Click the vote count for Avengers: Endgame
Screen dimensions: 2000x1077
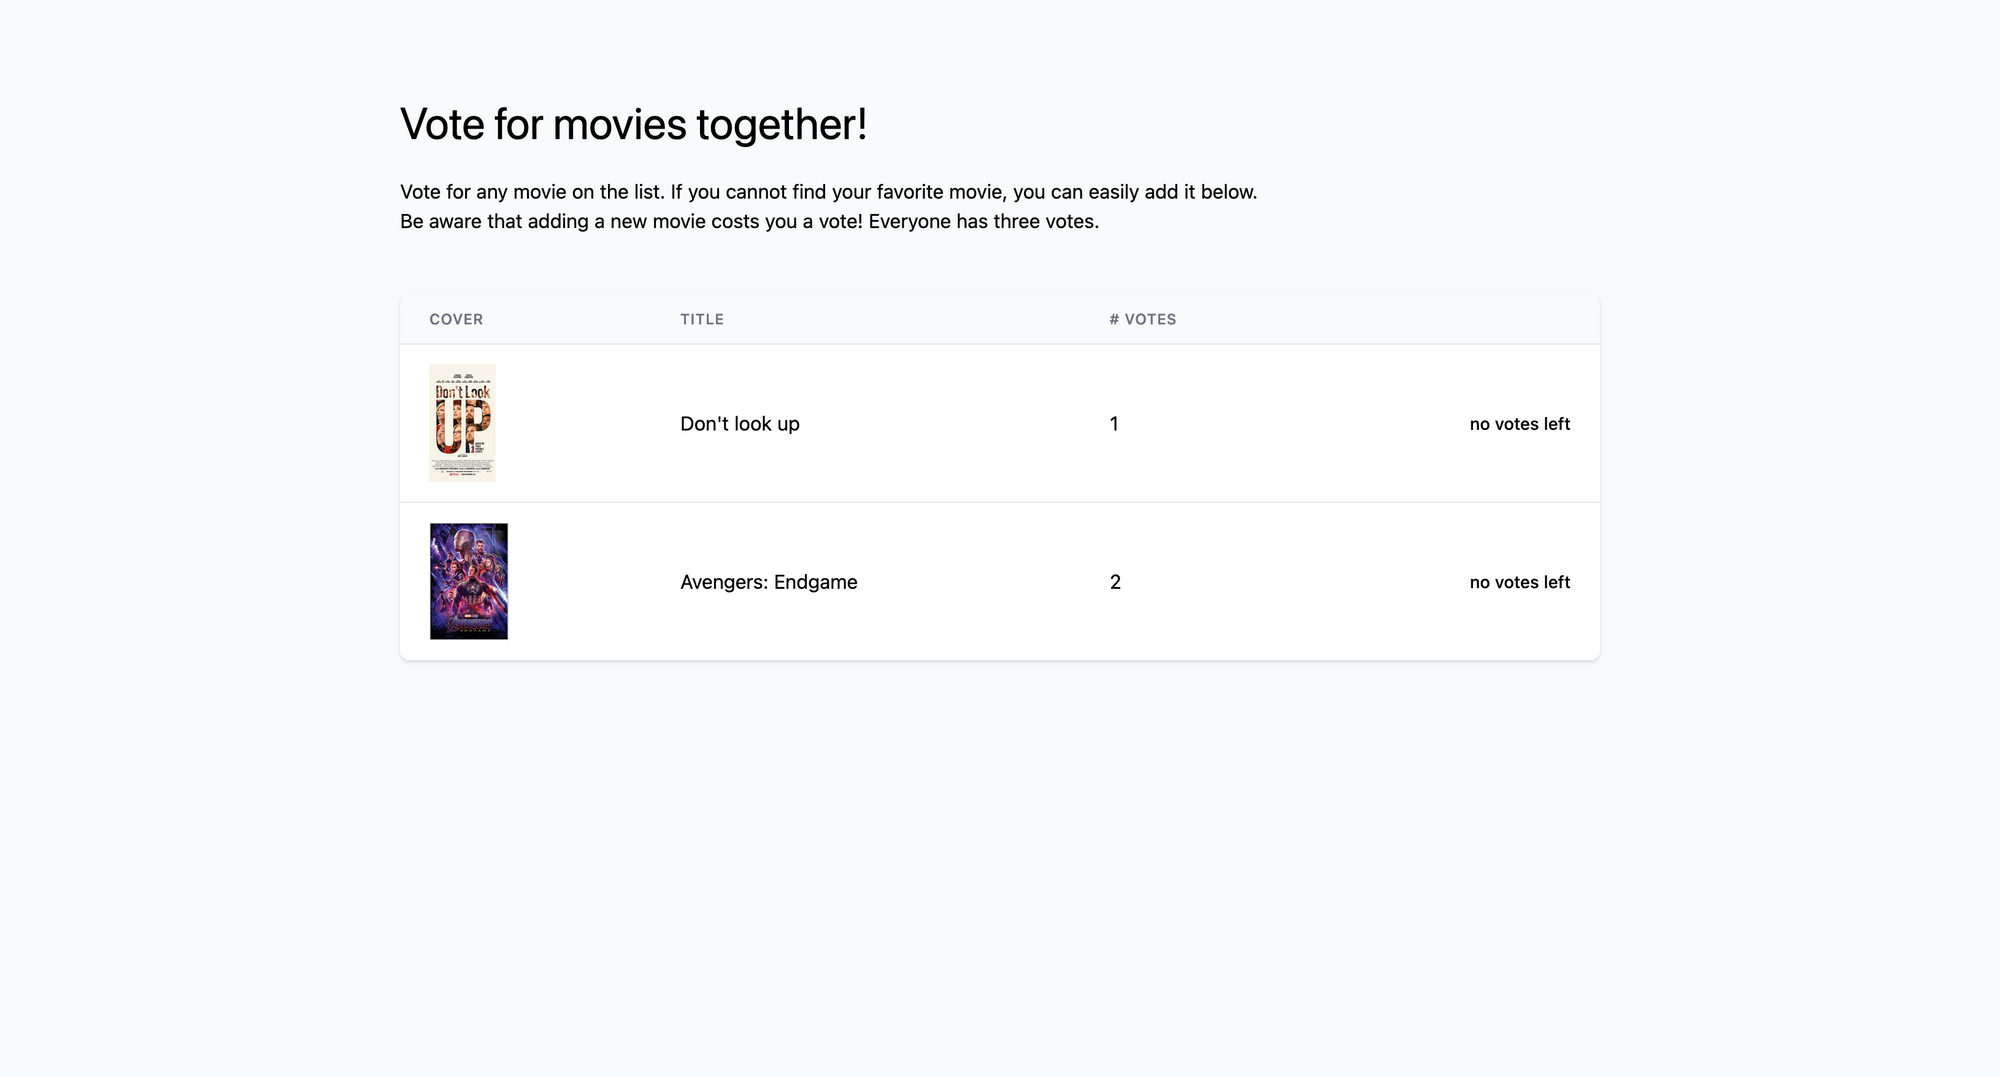[1115, 581]
